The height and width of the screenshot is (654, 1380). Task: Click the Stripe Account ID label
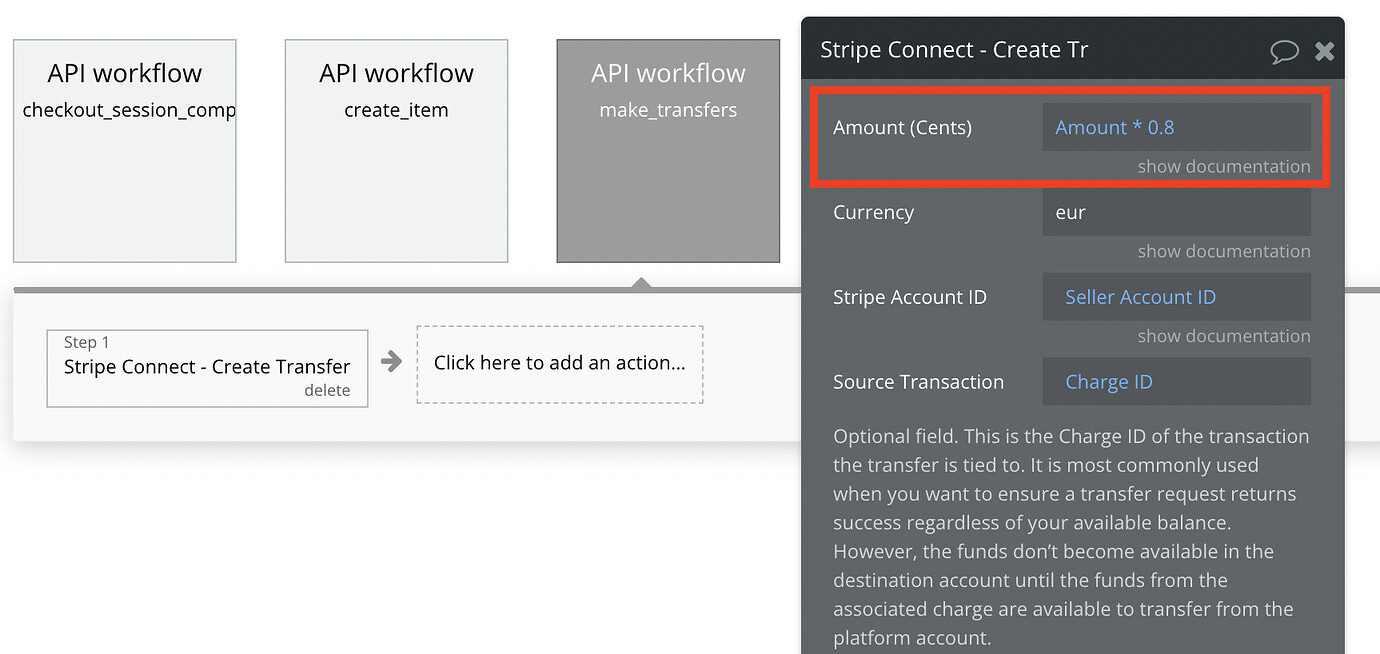coord(910,297)
